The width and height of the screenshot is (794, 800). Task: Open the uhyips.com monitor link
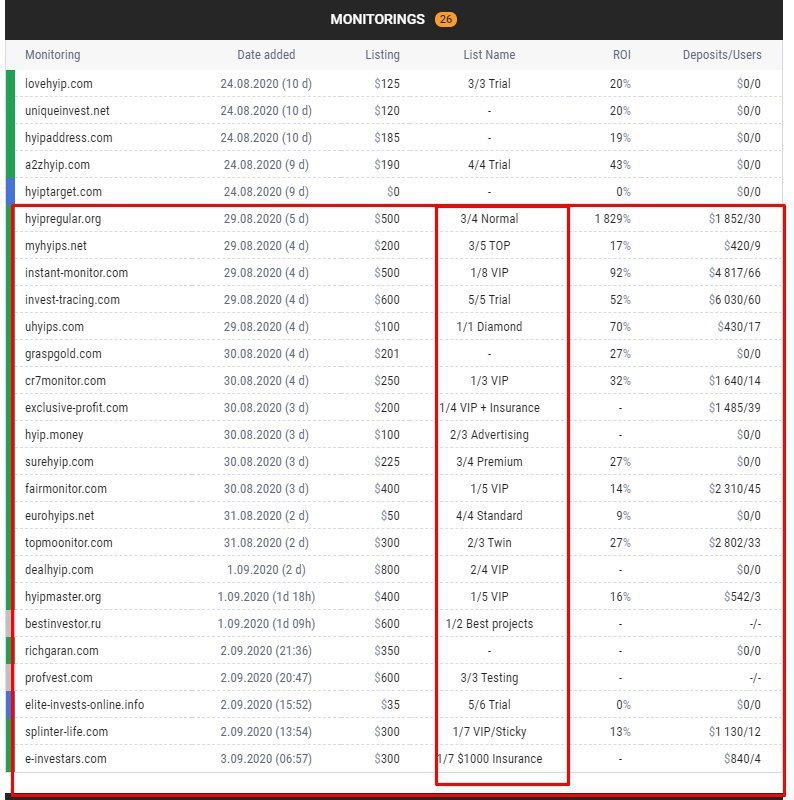(54, 327)
